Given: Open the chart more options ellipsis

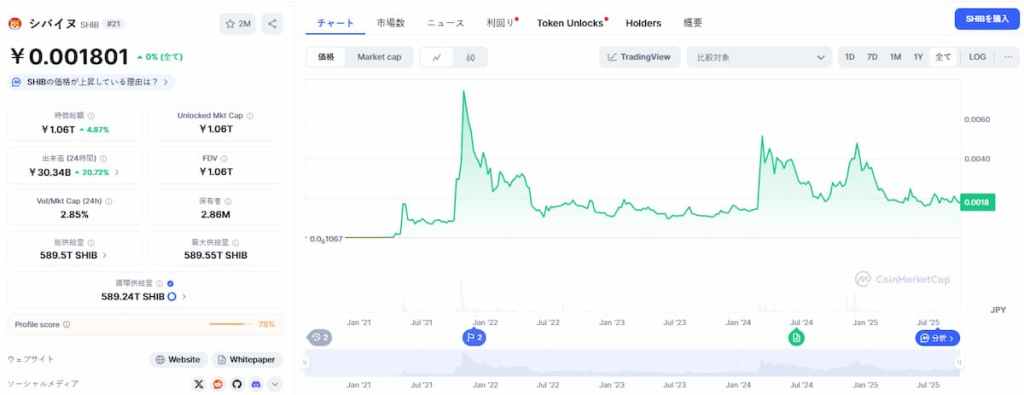Looking at the screenshot, I should 1008,57.
